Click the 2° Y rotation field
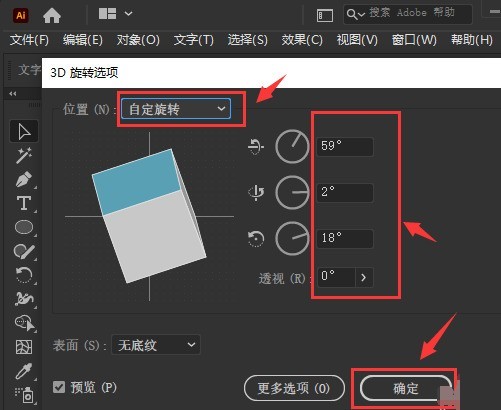Viewport: 501px width, 410px height. tap(345, 192)
